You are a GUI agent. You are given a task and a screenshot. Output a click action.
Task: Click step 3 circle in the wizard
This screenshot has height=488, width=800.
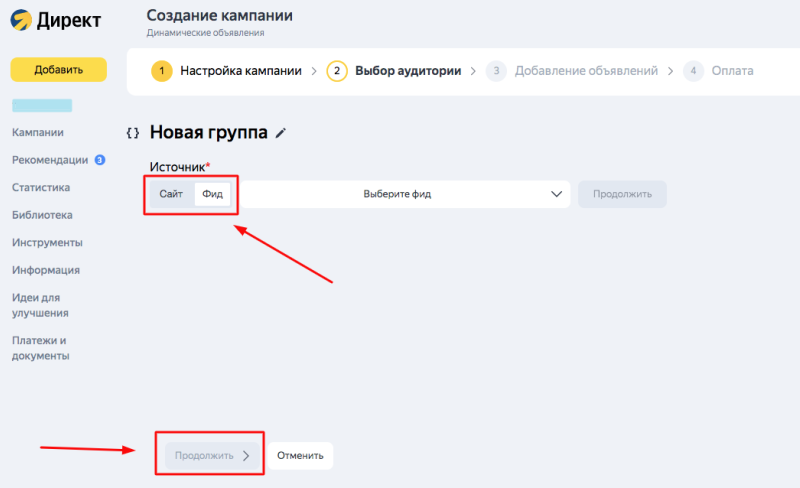point(496,71)
